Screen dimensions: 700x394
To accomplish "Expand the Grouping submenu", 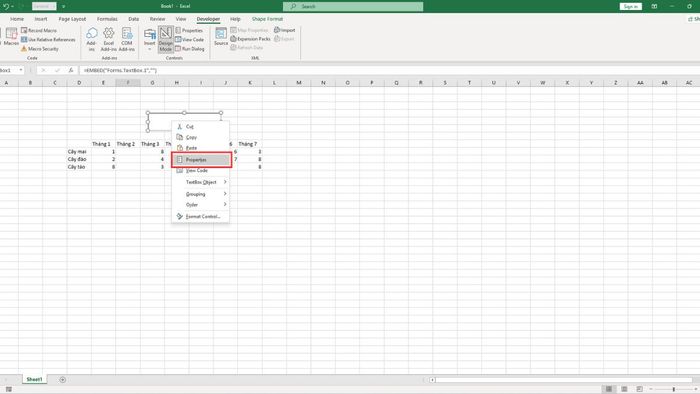I will point(200,194).
